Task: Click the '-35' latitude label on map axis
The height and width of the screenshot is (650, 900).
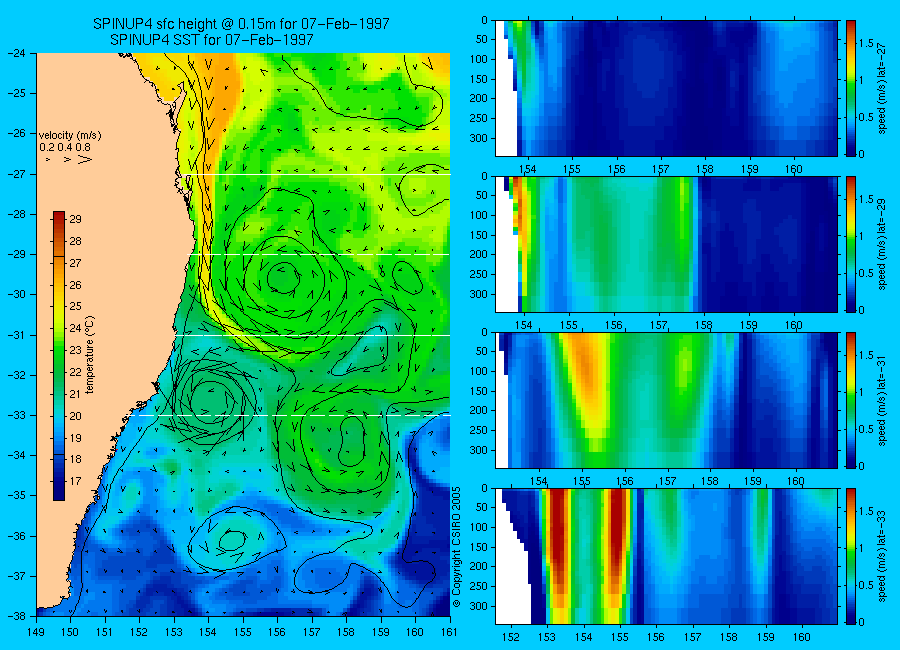Action: tap(16, 495)
